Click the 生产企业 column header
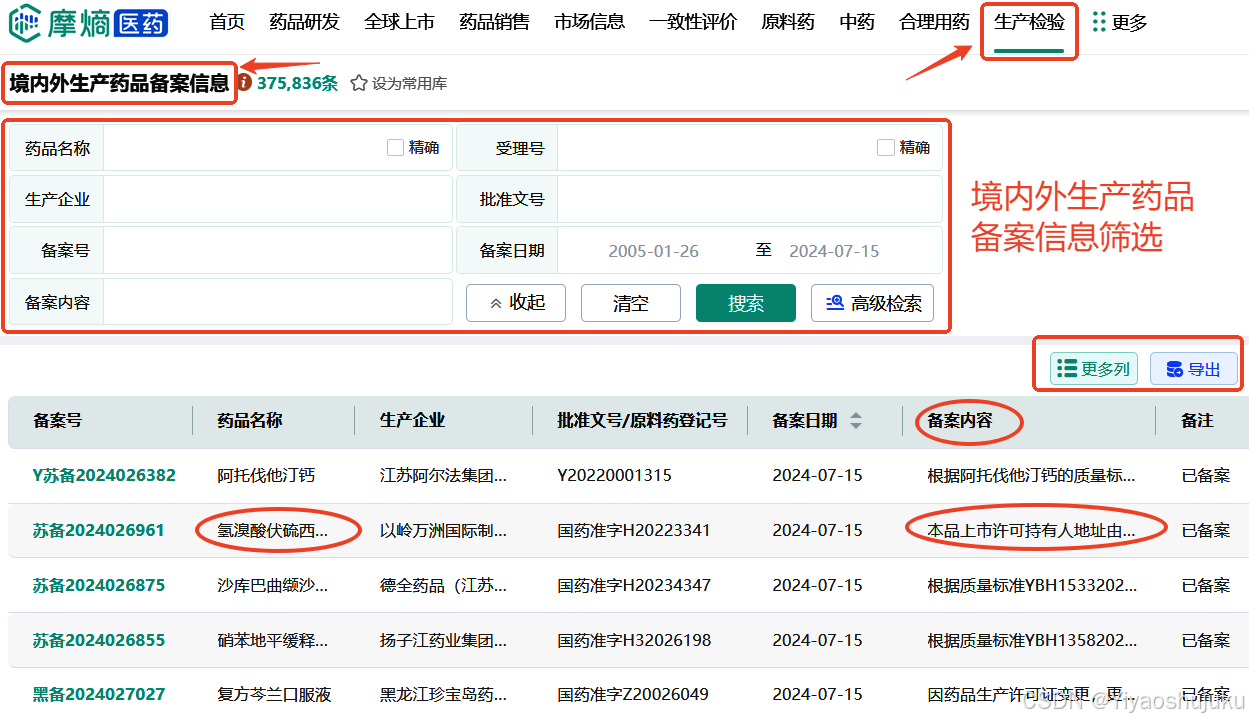Image resolution: width=1249 pixels, height=720 pixels. [412, 421]
